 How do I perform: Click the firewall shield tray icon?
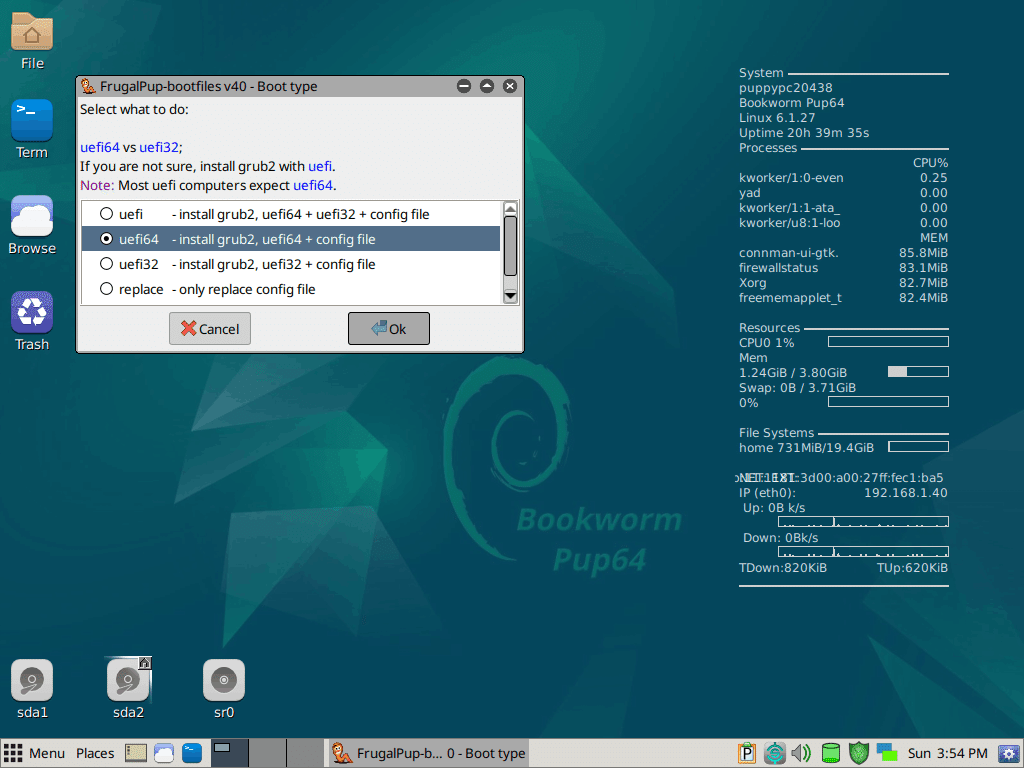point(859,753)
